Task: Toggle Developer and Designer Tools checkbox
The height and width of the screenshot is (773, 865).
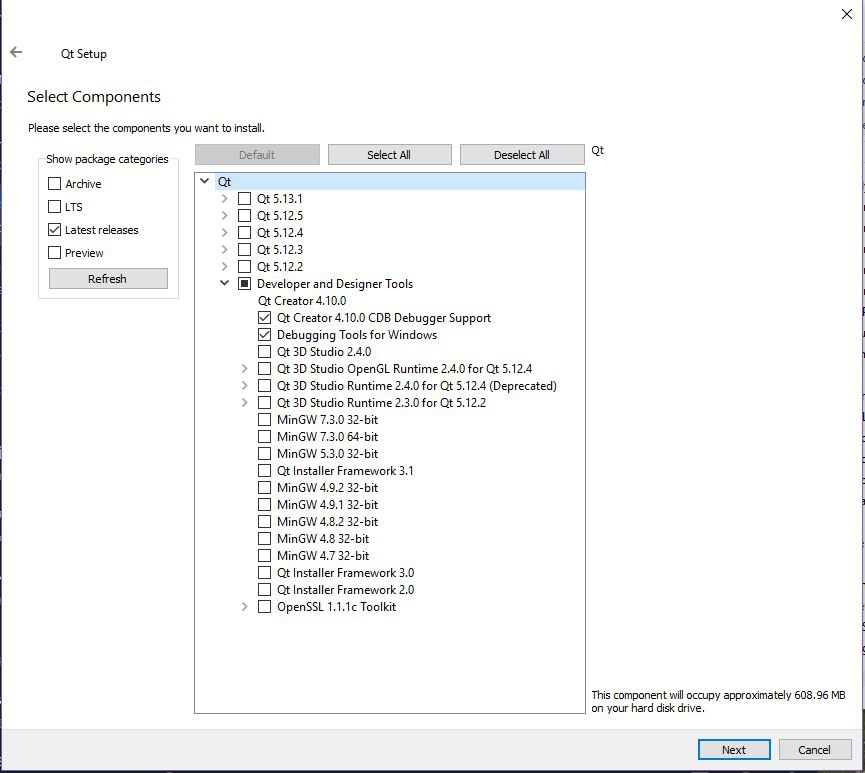Action: (244, 284)
